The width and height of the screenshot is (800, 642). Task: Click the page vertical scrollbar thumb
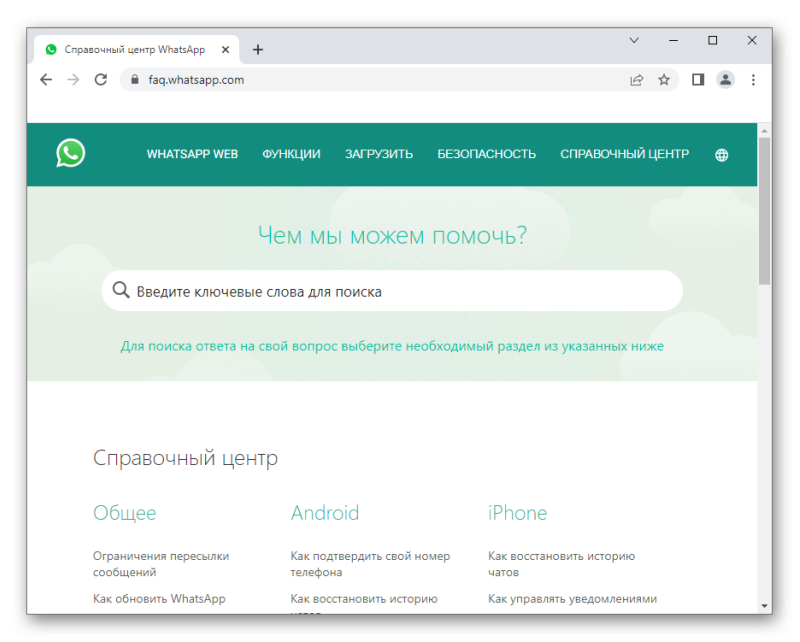[764, 211]
